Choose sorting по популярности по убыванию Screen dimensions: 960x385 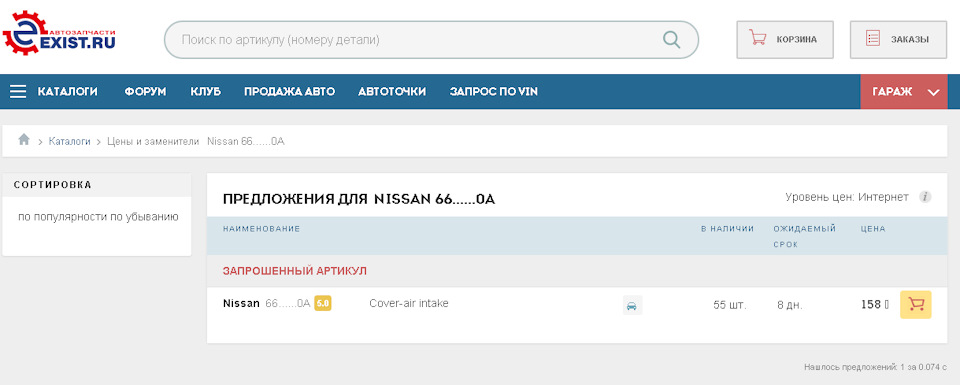[99, 217]
